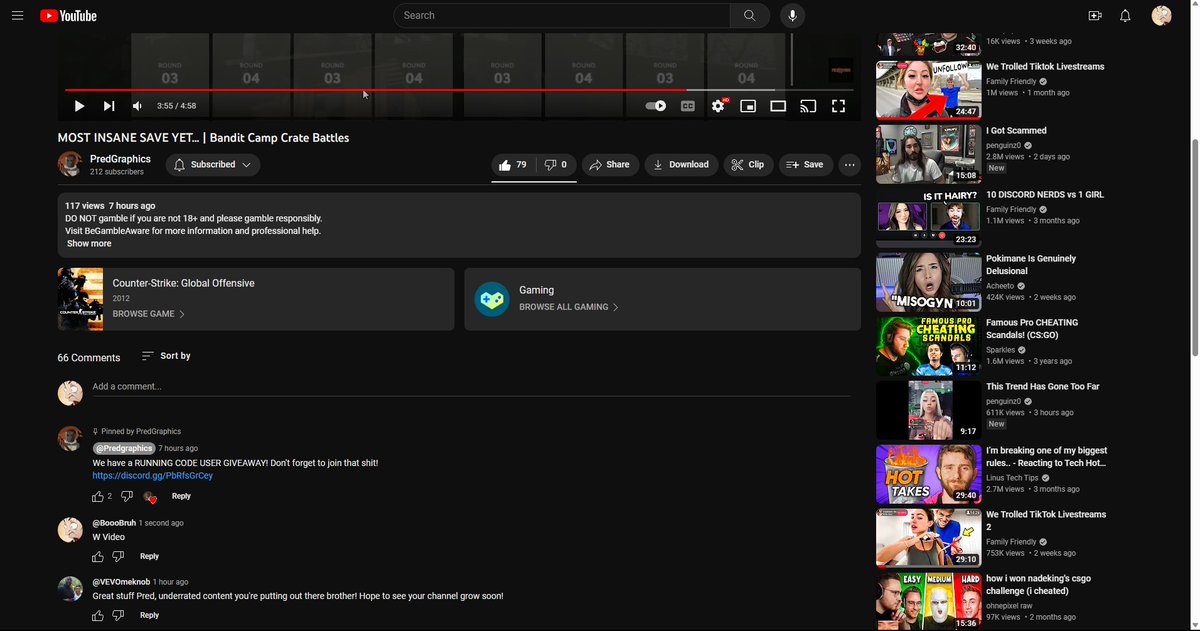Open the YouTube guide hamburger menu
1200x631 pixels.
[17, 16]
